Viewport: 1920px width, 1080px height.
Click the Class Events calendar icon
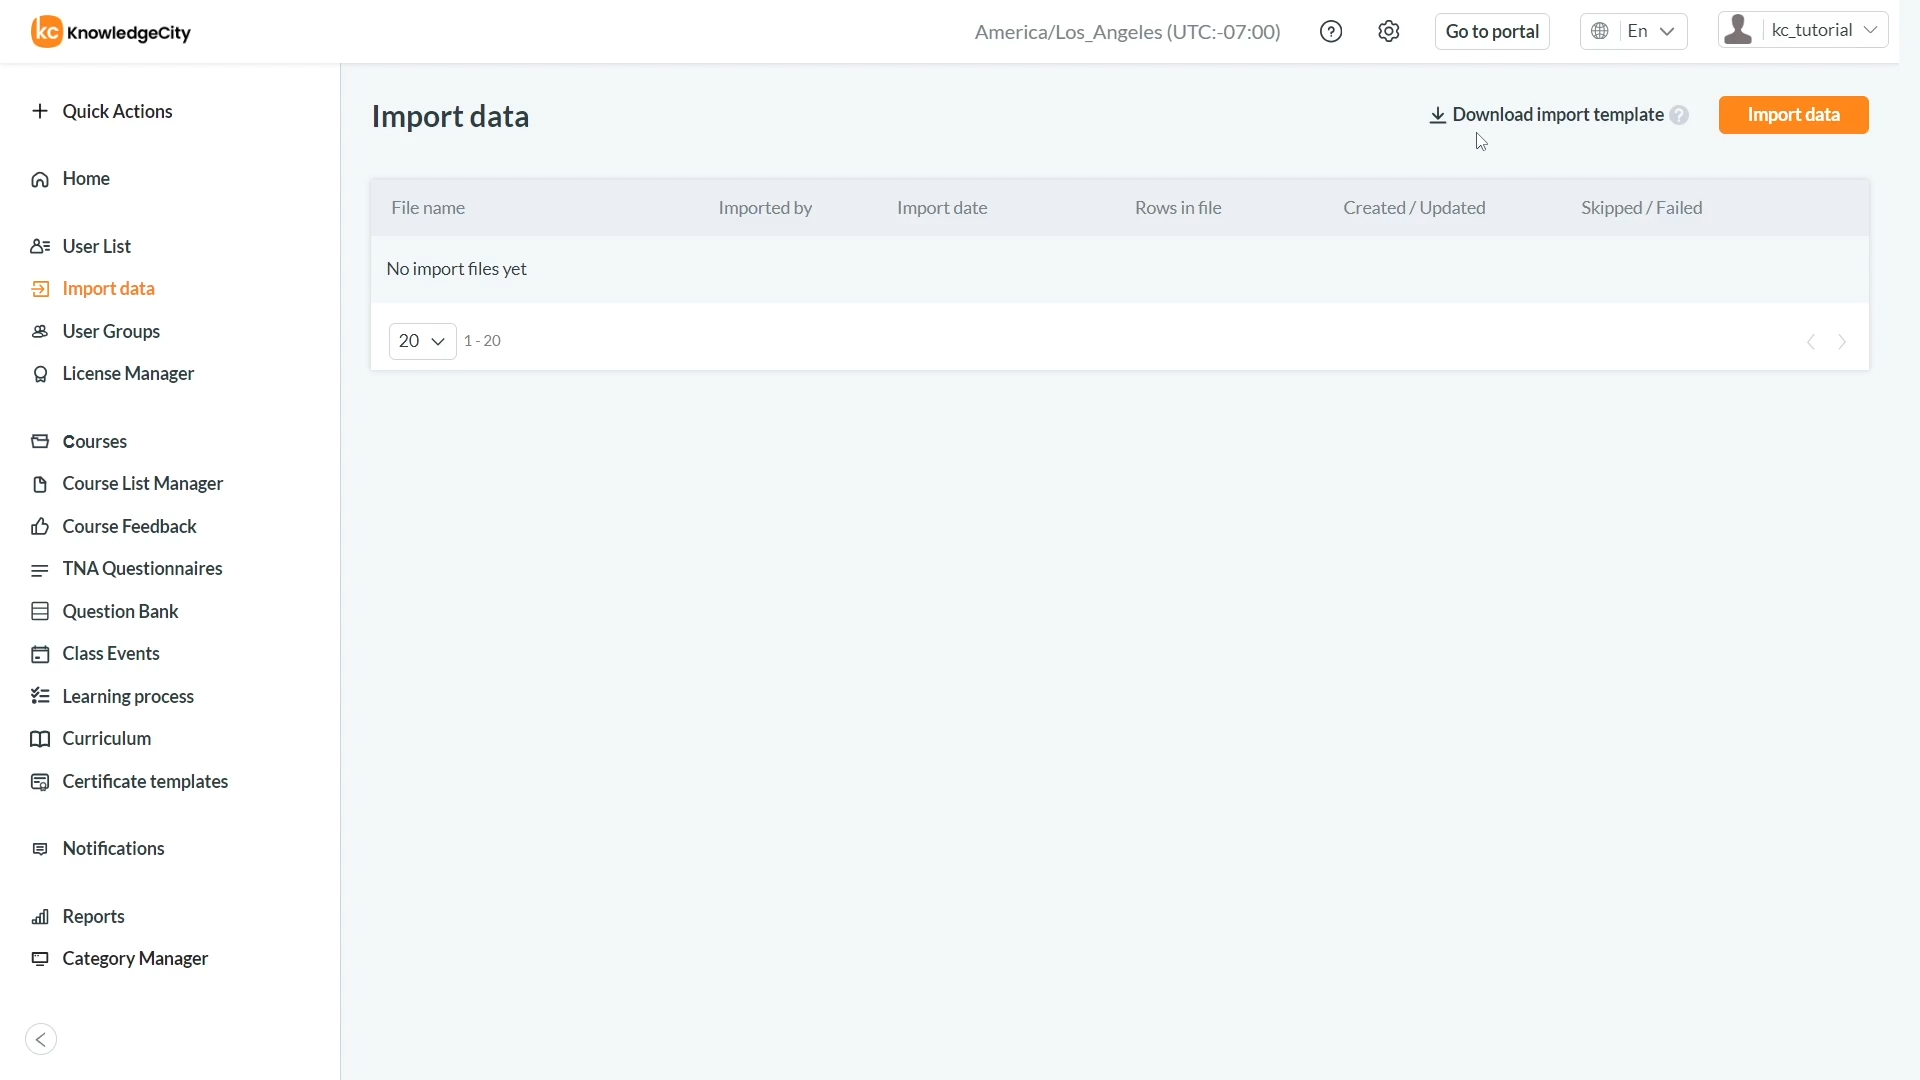pos(40,654)
